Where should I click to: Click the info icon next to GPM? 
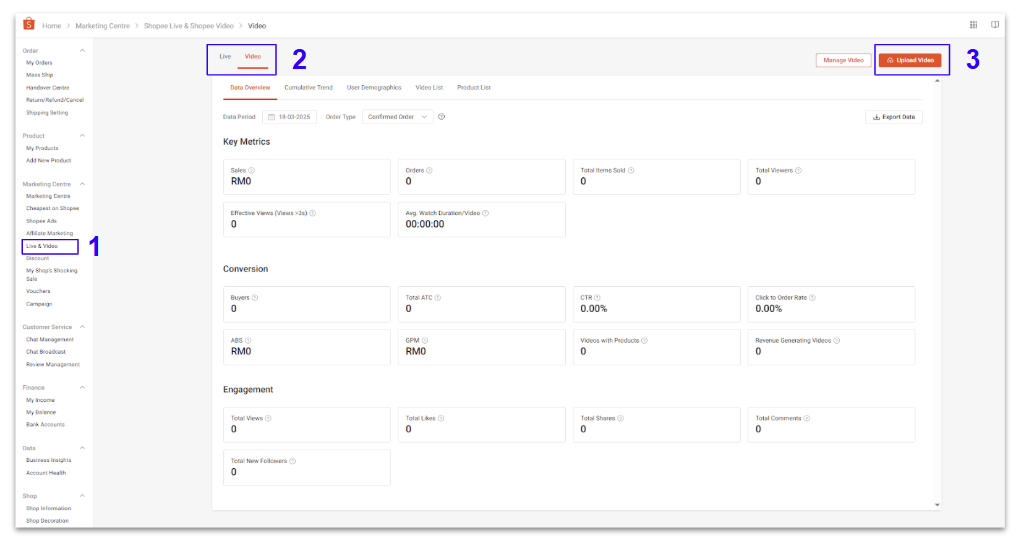(x=425, y=340)
